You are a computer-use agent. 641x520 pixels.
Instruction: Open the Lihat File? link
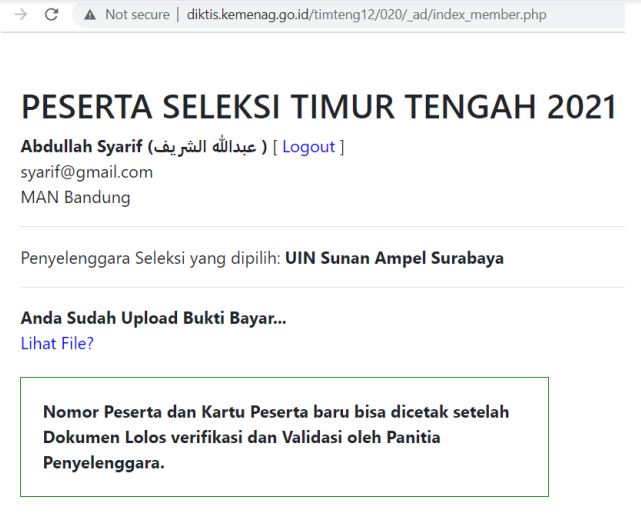[57, 343]
